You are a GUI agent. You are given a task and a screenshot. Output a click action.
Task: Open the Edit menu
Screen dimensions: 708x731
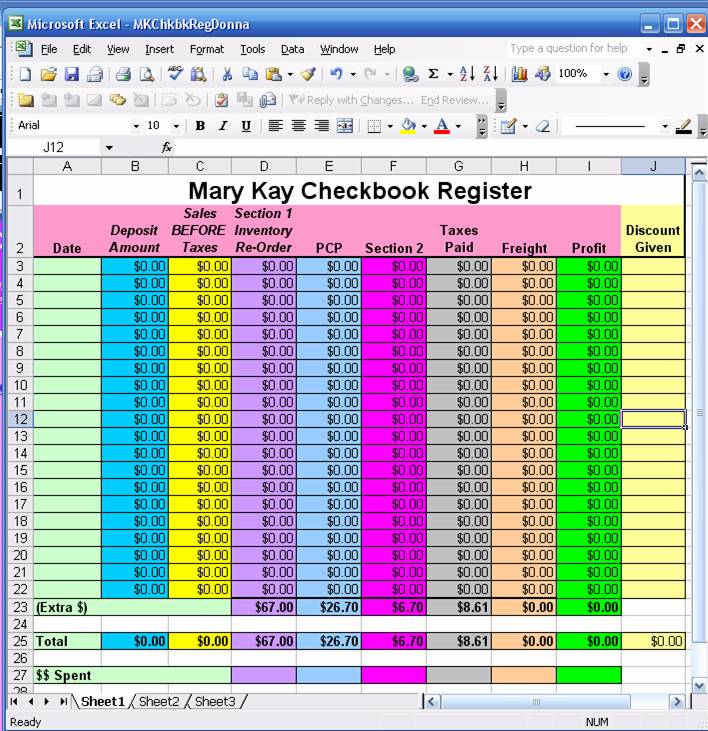point(82,49)
